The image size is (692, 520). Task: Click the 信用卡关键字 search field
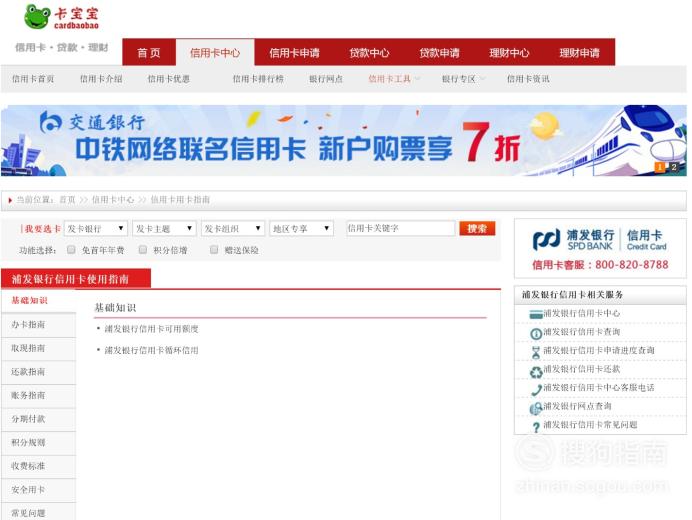coord(400,228)
